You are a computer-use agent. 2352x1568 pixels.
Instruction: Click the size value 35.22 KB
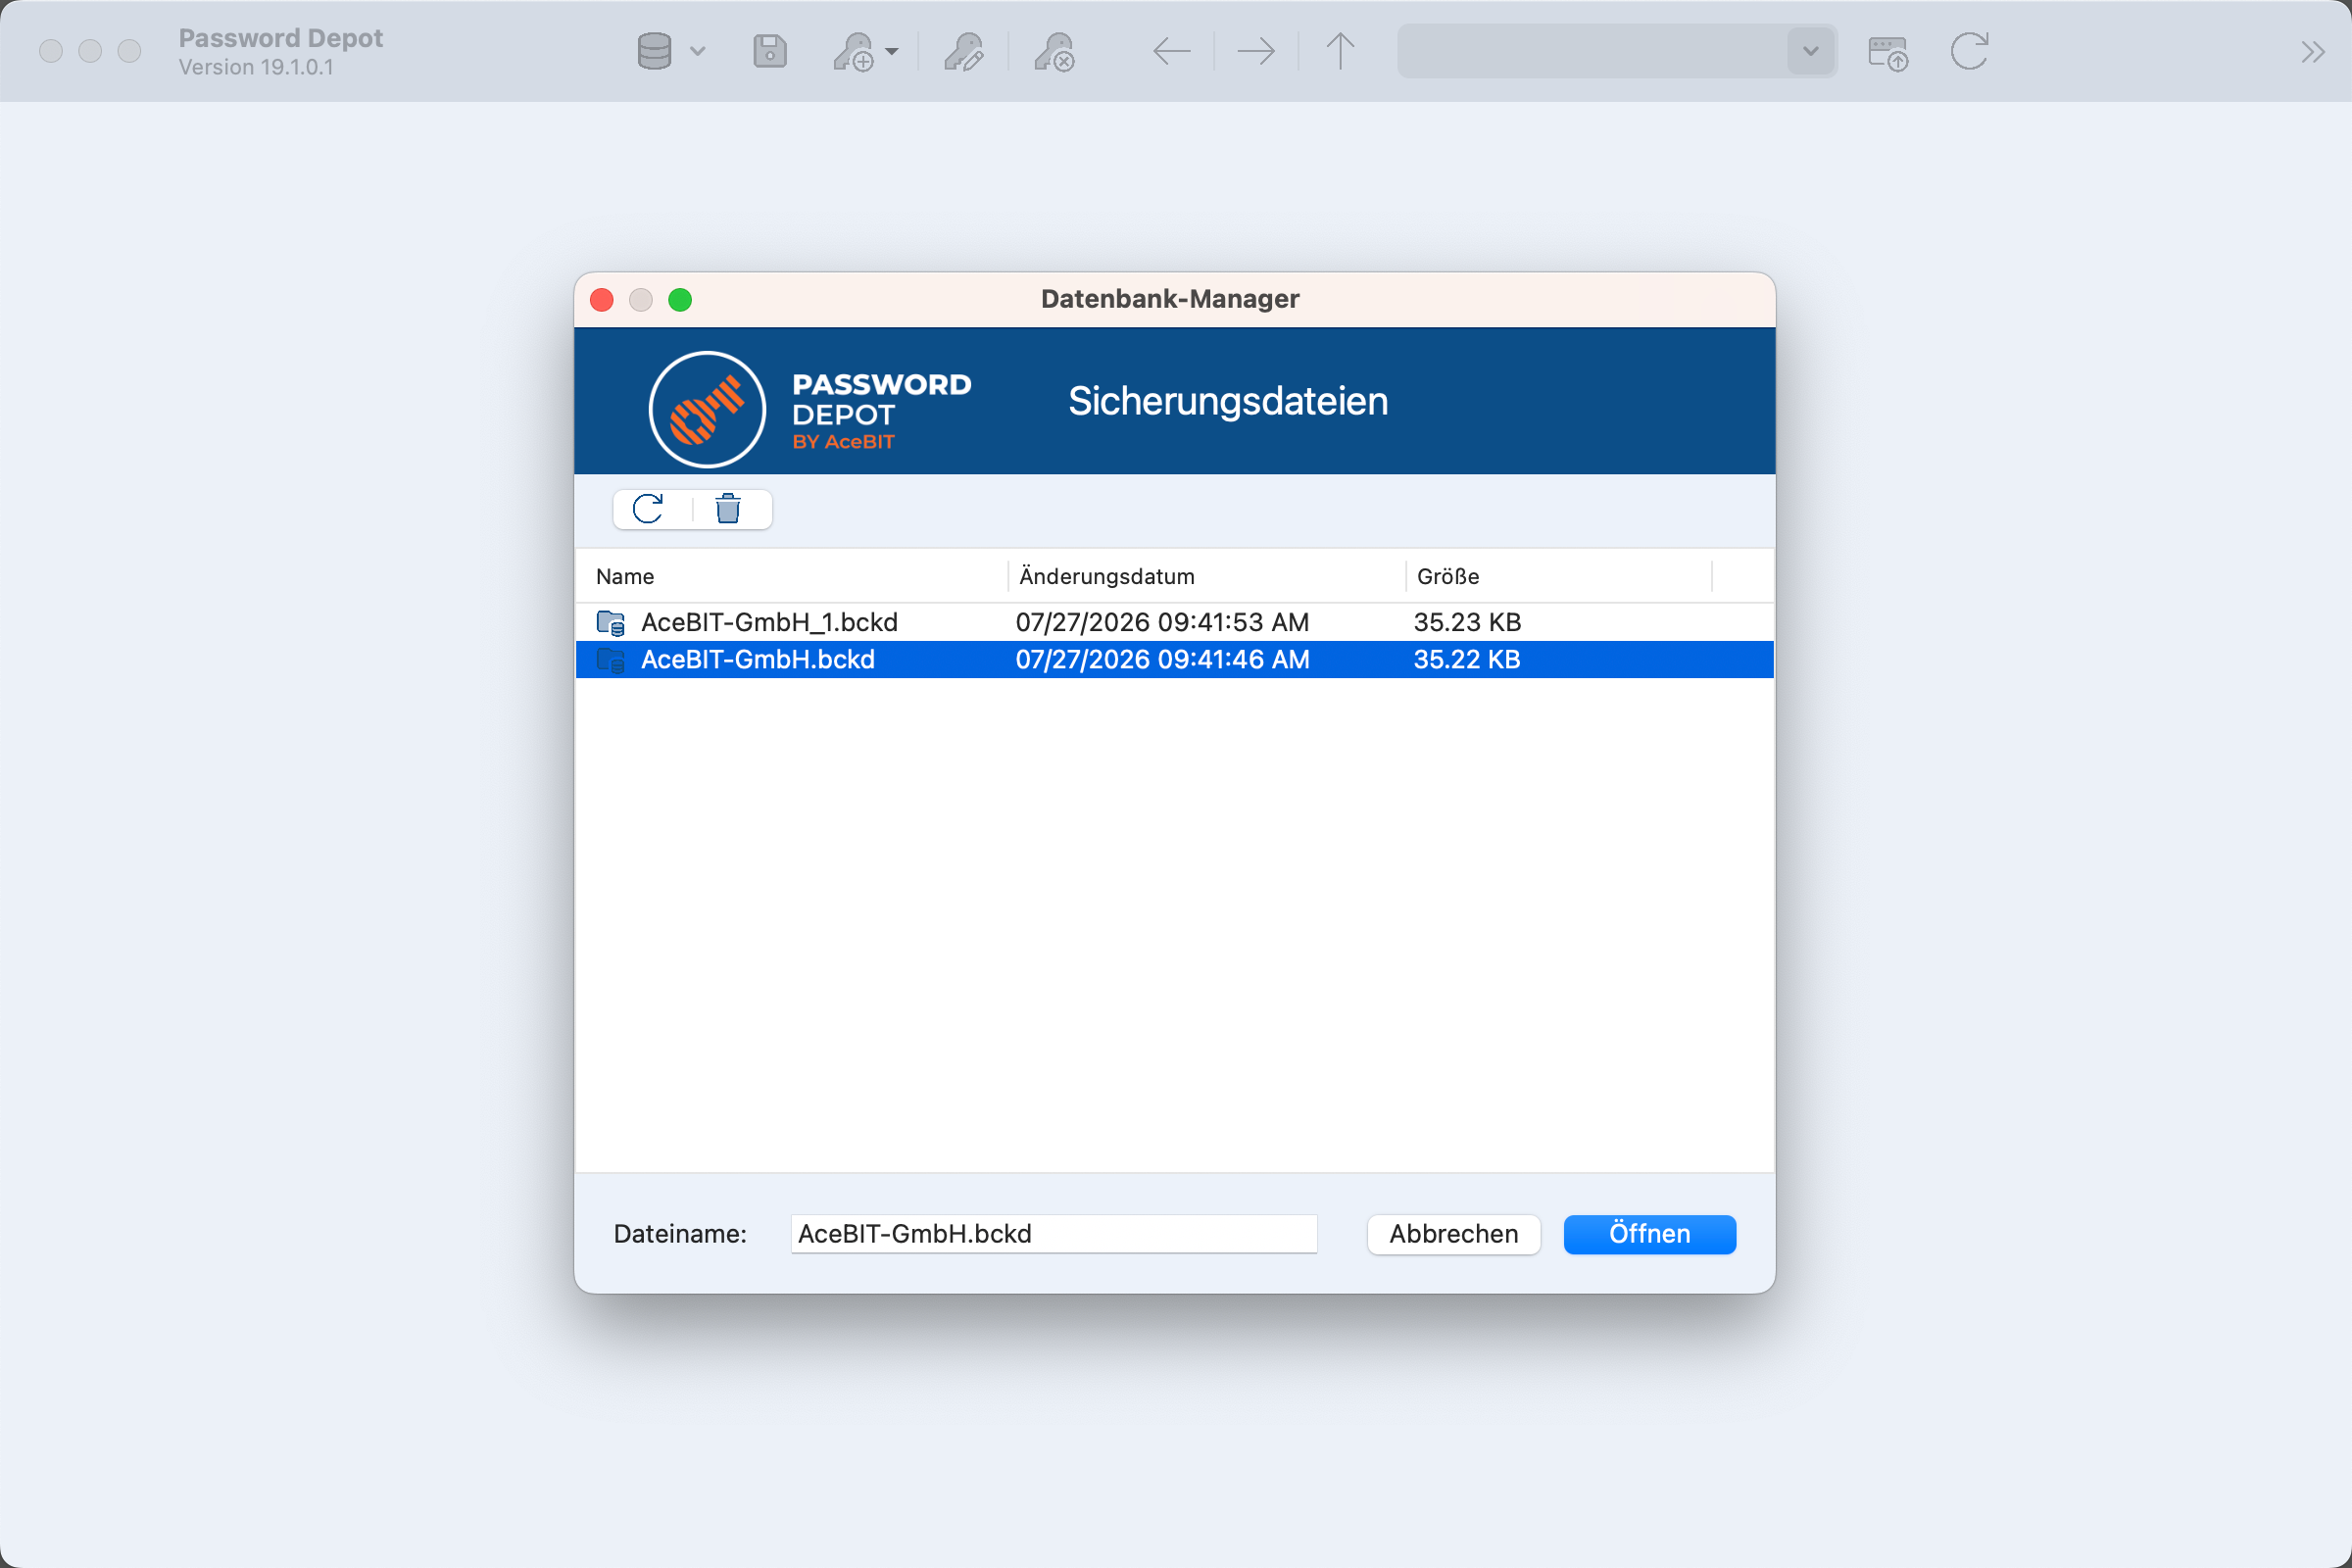[1467, 659]
